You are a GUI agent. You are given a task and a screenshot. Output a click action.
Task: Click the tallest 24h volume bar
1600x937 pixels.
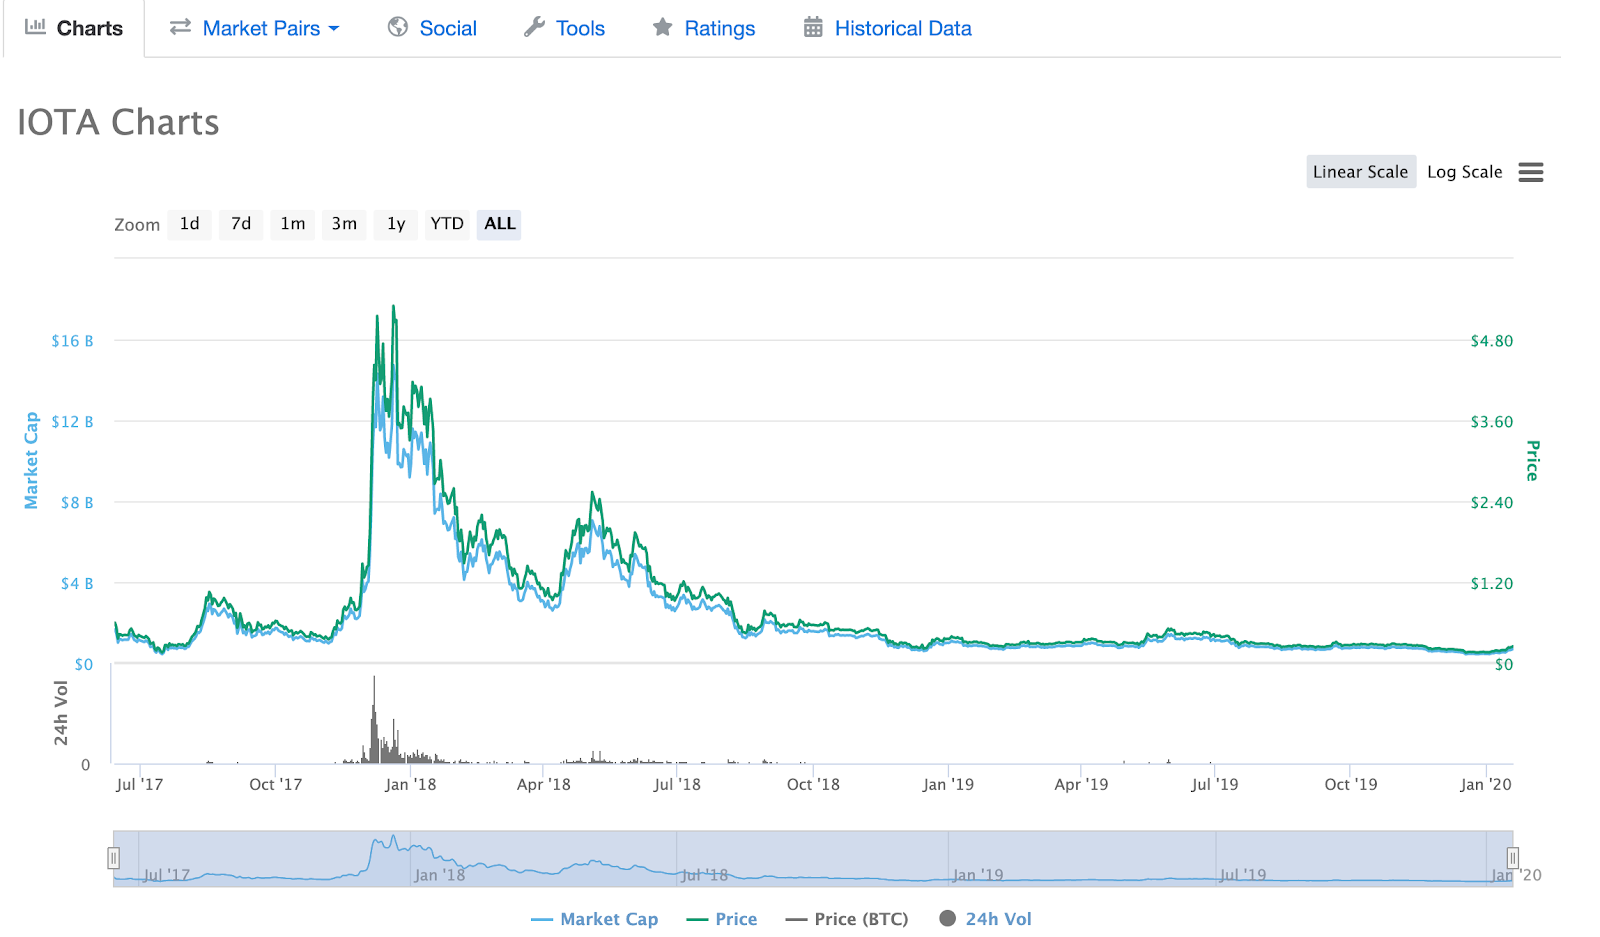[x=374, y=720]
